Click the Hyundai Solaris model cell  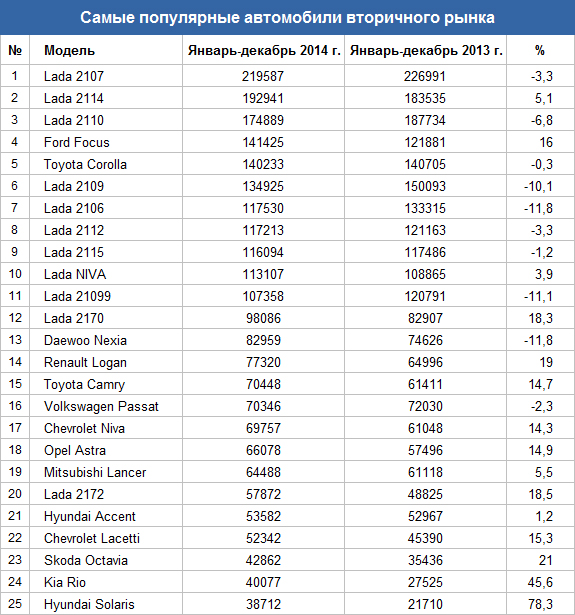pos(89,604)
